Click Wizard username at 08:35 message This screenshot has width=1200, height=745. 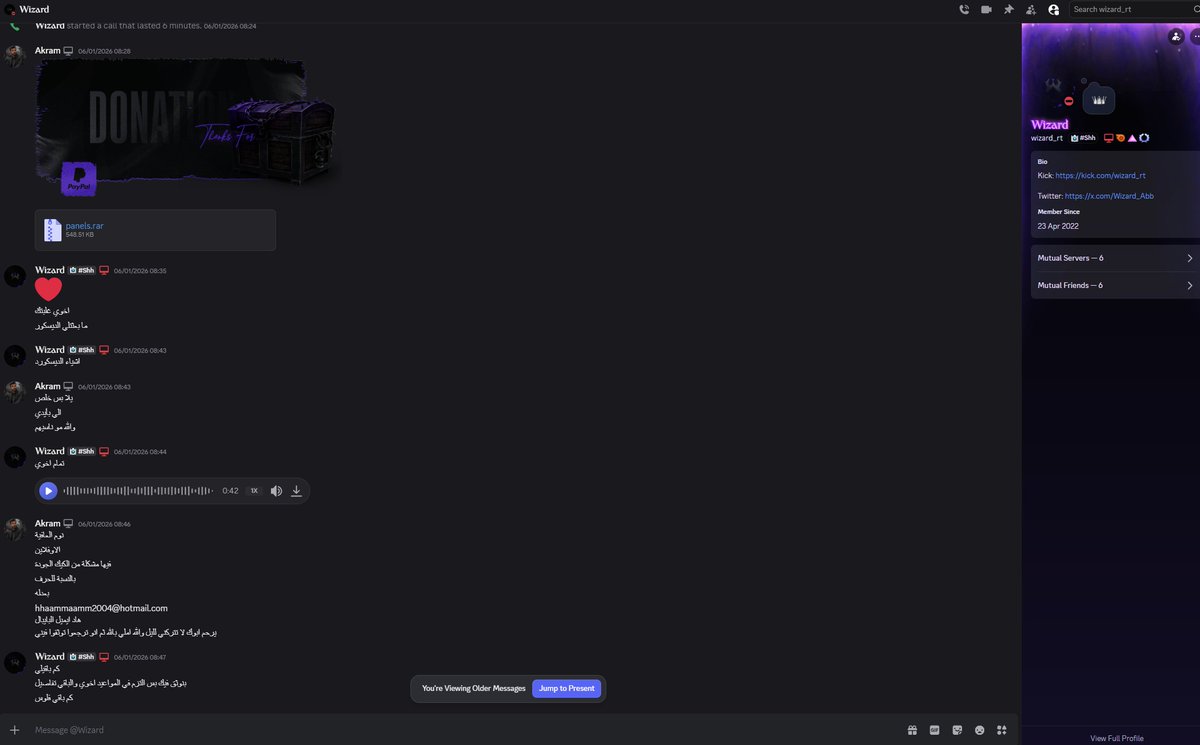point(50,270)
